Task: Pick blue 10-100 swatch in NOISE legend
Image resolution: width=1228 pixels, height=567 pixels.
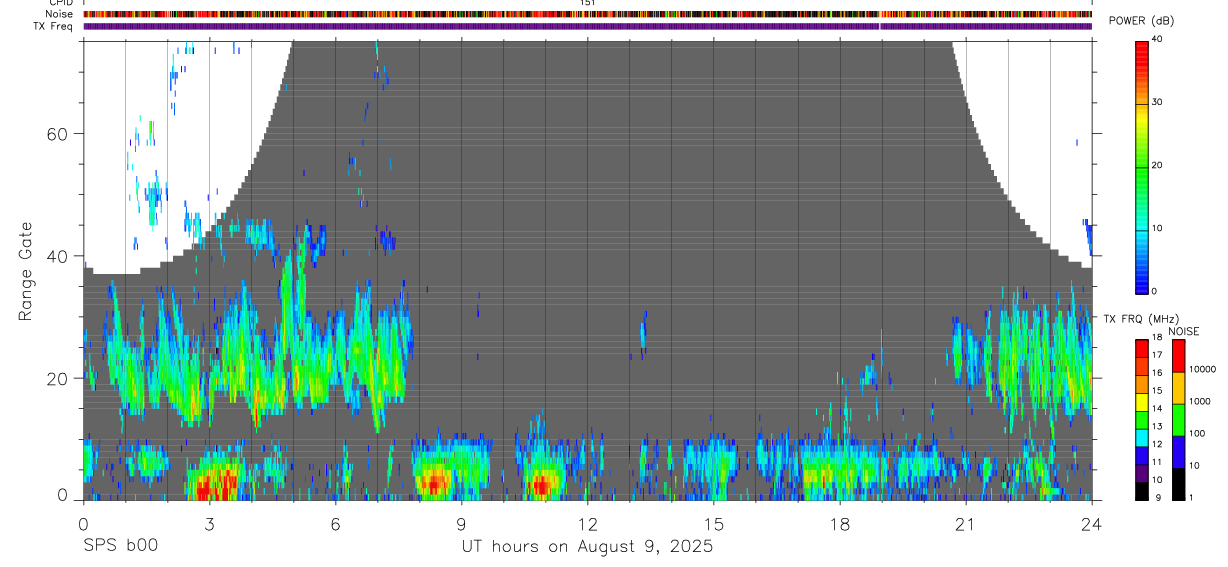Action: [x=1178, y=451]
